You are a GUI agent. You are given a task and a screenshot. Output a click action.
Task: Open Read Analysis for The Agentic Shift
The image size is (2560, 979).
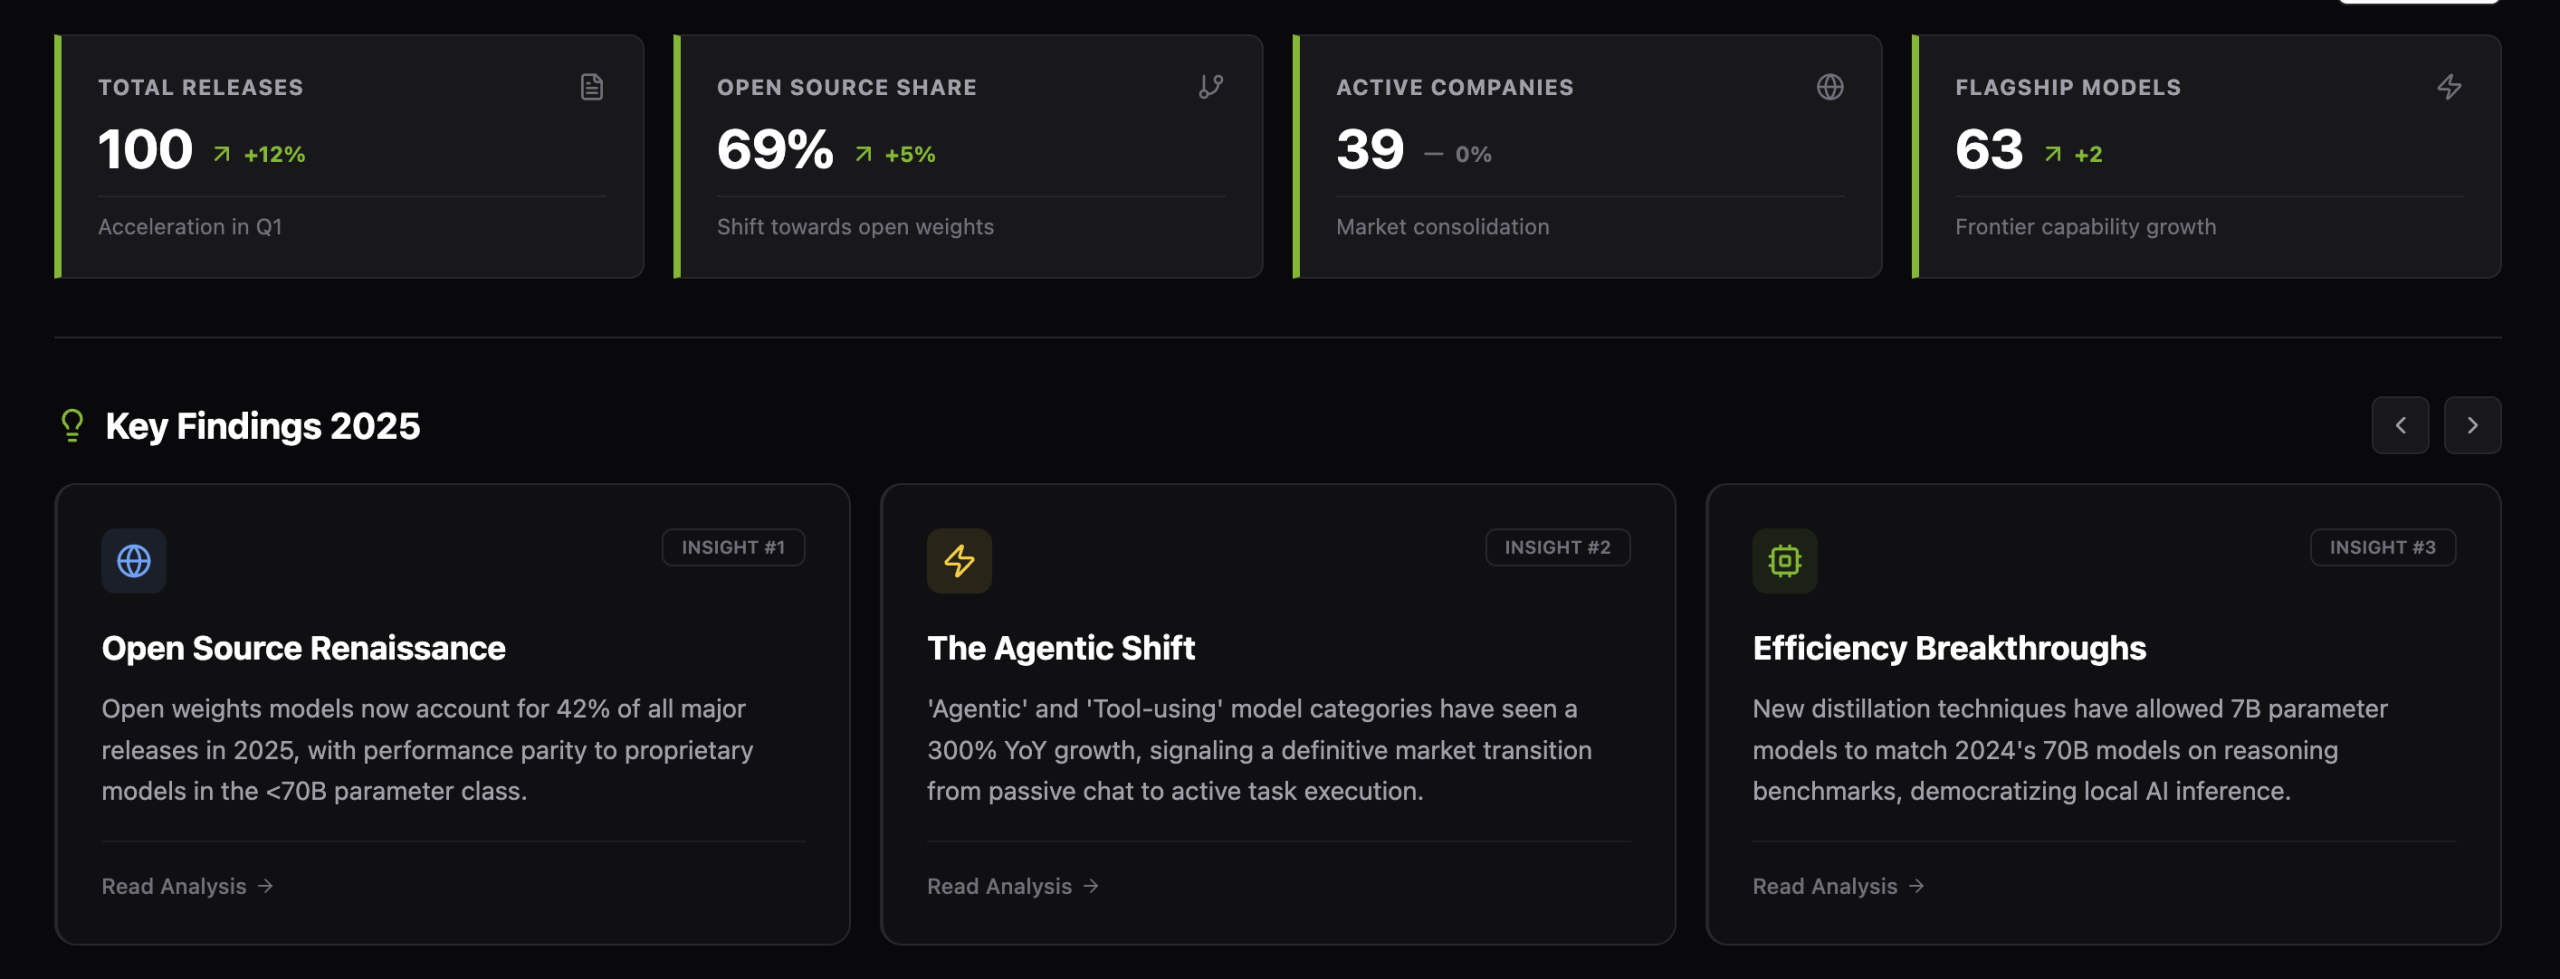pos(1012,886)
